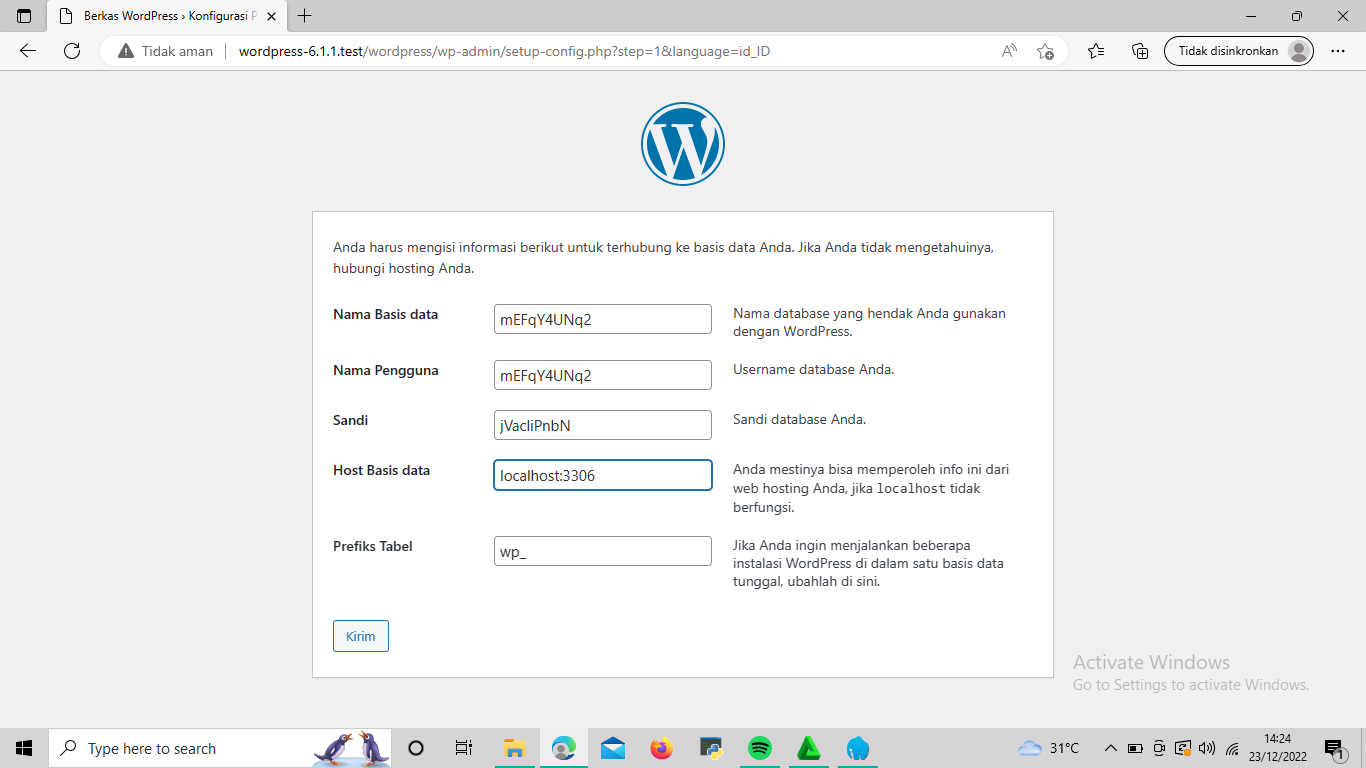
Task: Open the Windows Start menu
Action: (x=24, y=748)
